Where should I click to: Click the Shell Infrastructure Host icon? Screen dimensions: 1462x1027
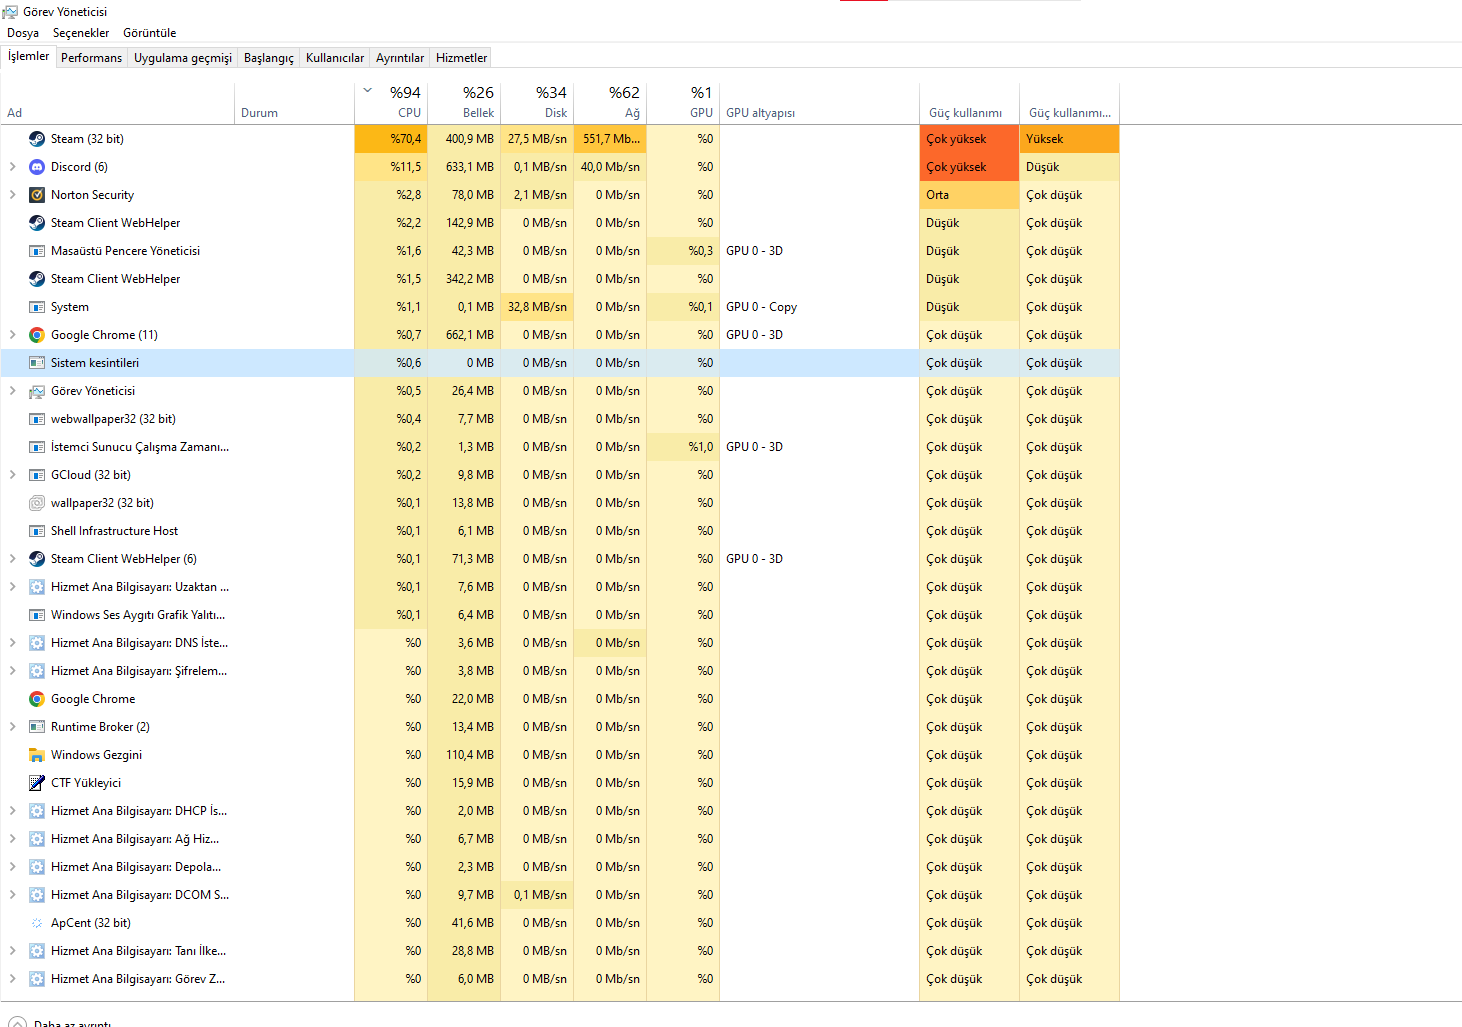[37, 531]
